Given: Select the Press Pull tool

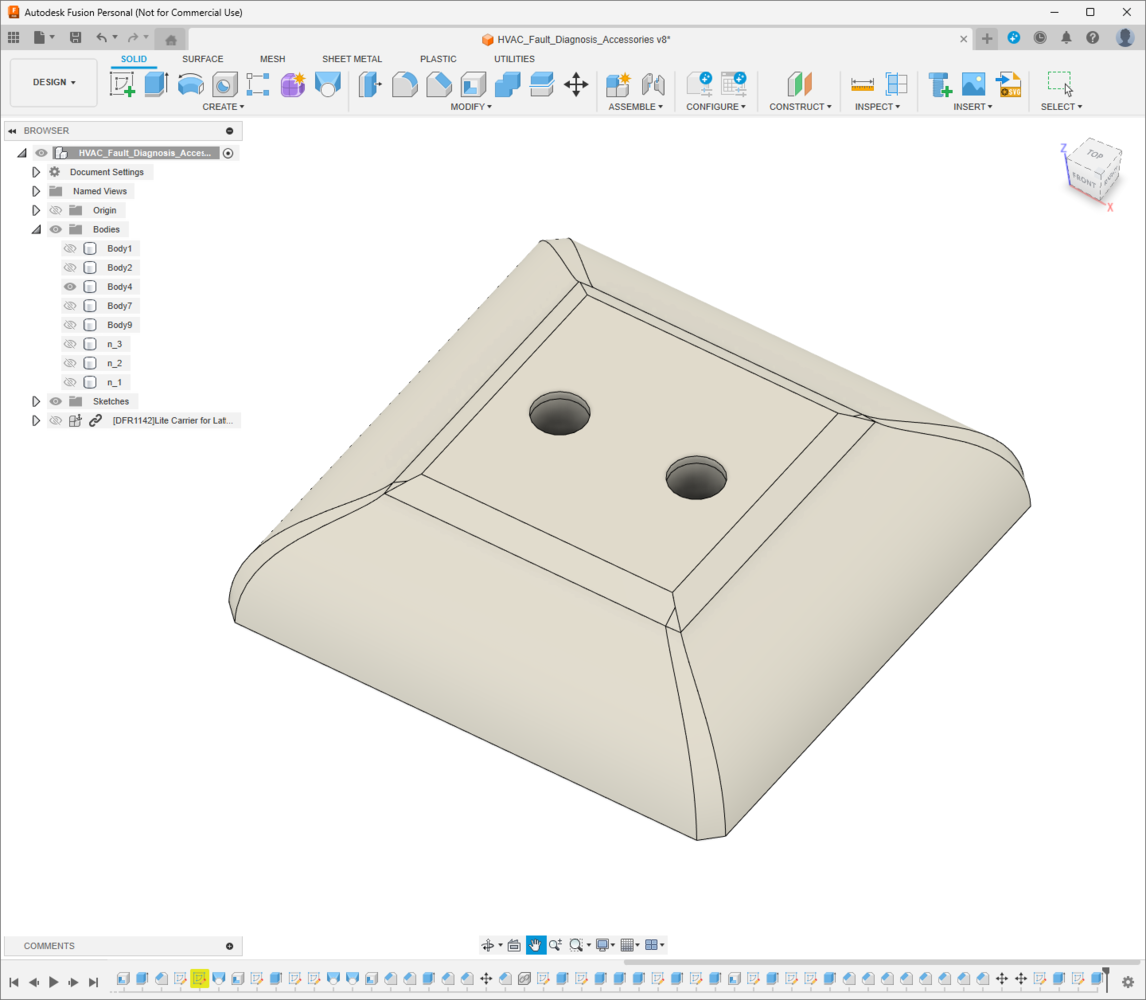Looking at the screenshot, I should pyautogui.click(x=370, y=84).
